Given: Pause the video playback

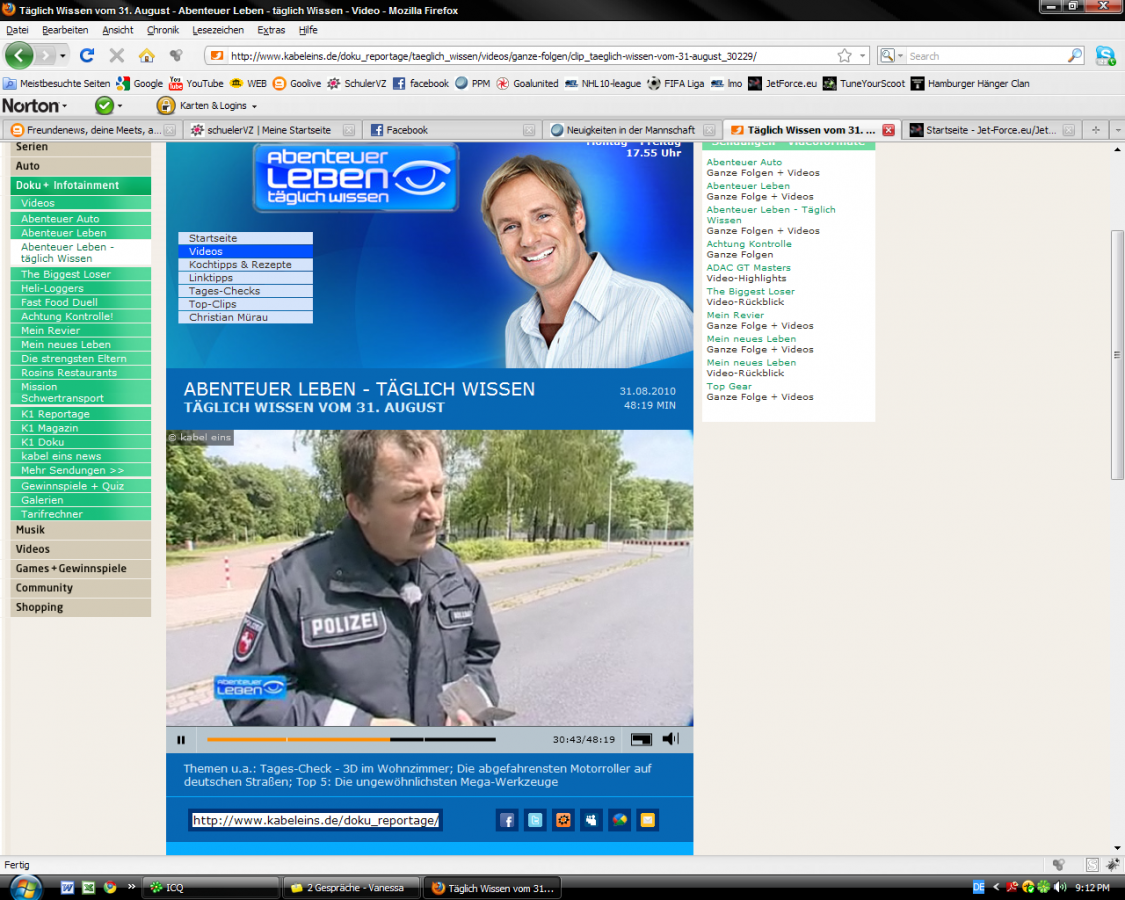Looking at the screenshot, I should coord(181,739).
